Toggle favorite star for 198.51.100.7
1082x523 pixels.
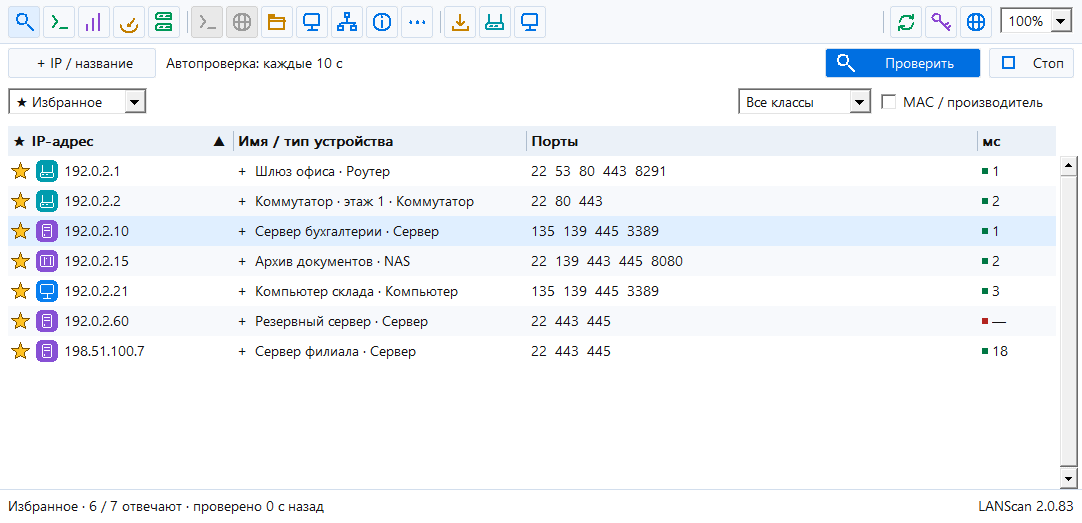pos(21,351)
